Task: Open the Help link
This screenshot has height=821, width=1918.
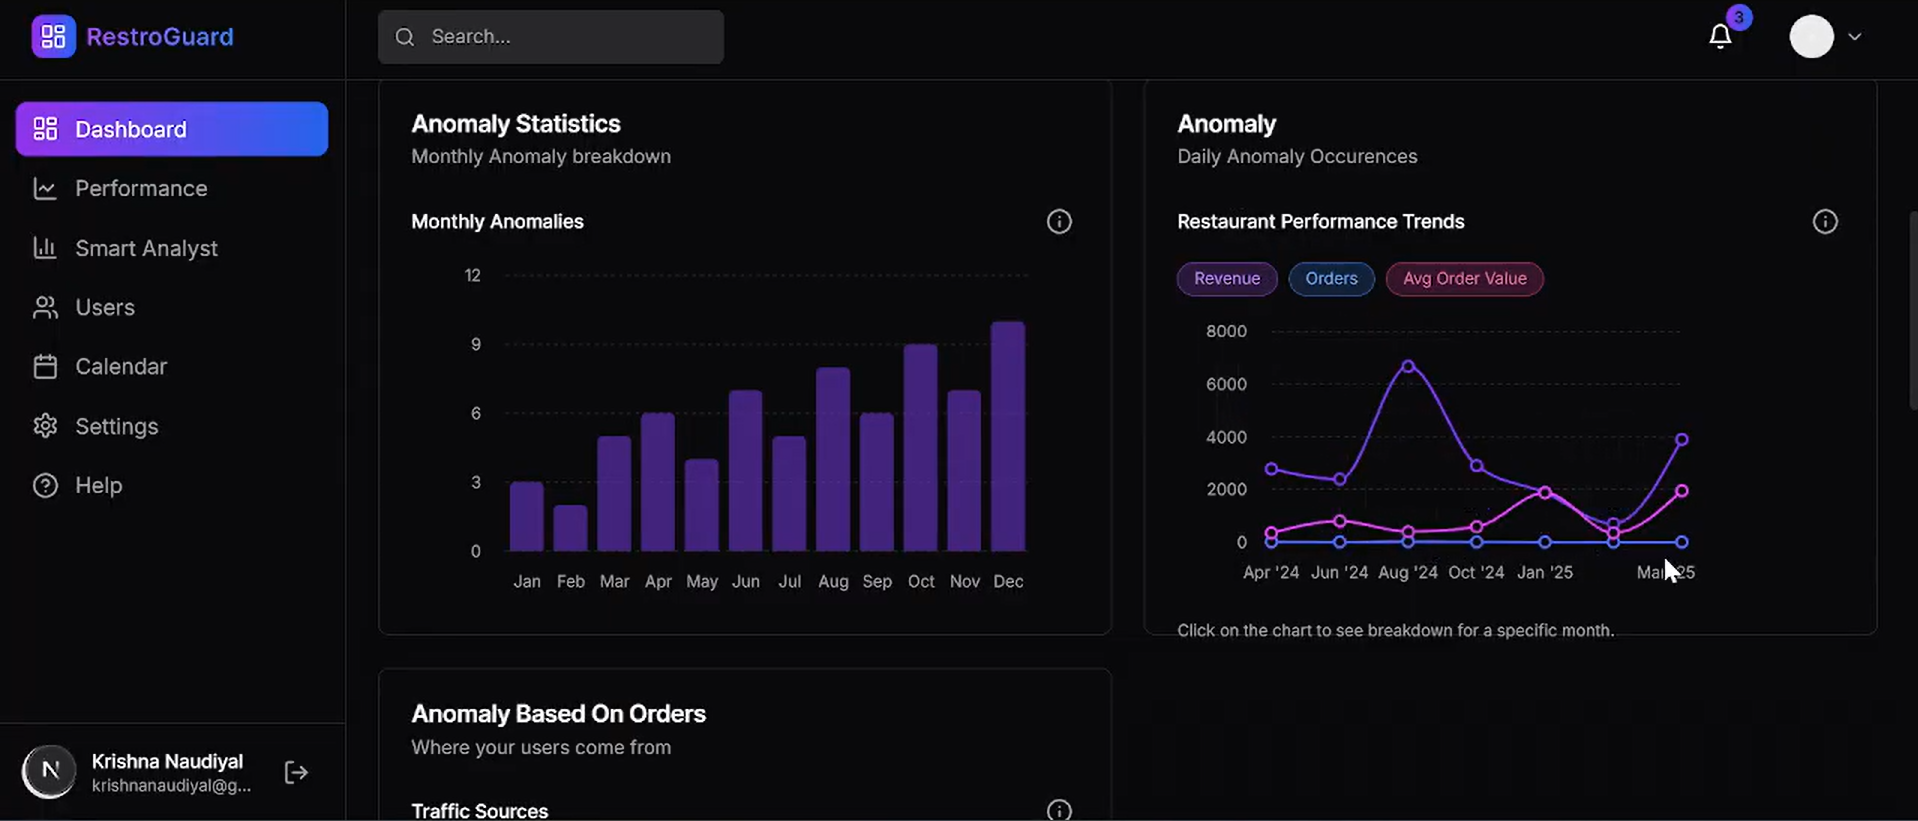Action: point(98,486)
